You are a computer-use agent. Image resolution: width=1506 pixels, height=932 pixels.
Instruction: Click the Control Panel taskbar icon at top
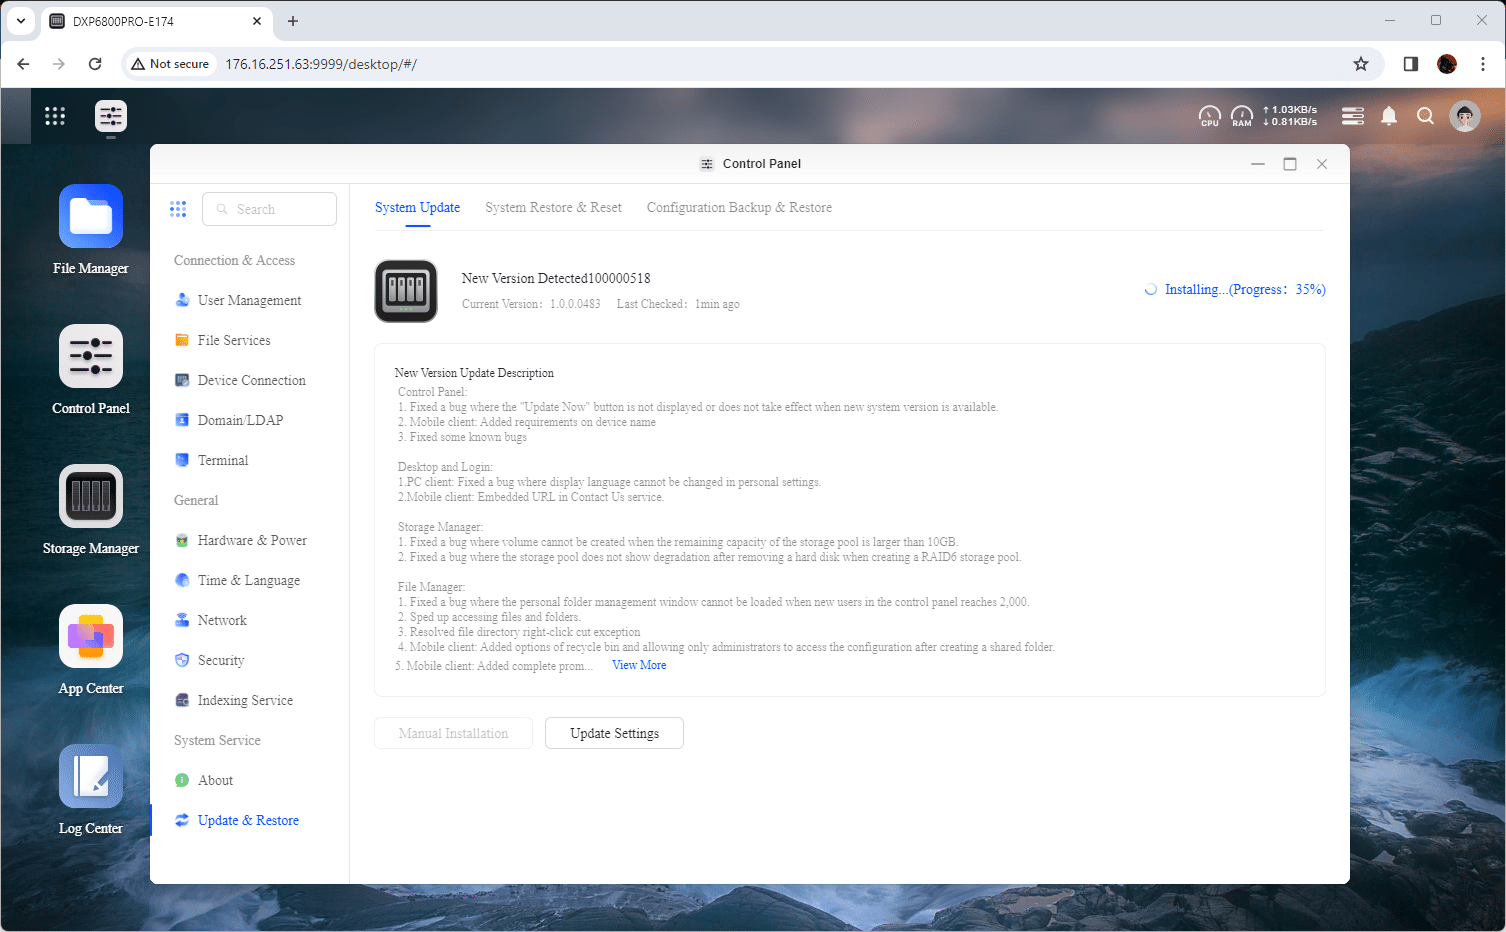pyautogui.click(x=111, y=116)
